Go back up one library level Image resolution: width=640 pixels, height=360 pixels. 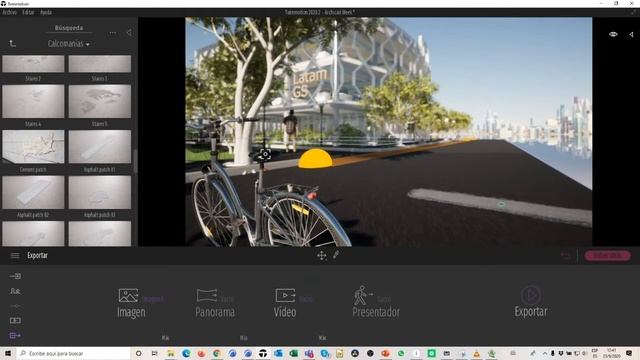tap(13, 43)
